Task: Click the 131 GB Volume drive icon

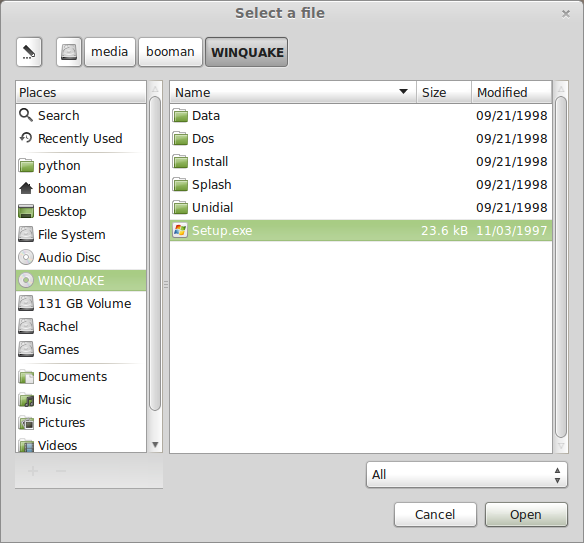Action: click(26, 303)
